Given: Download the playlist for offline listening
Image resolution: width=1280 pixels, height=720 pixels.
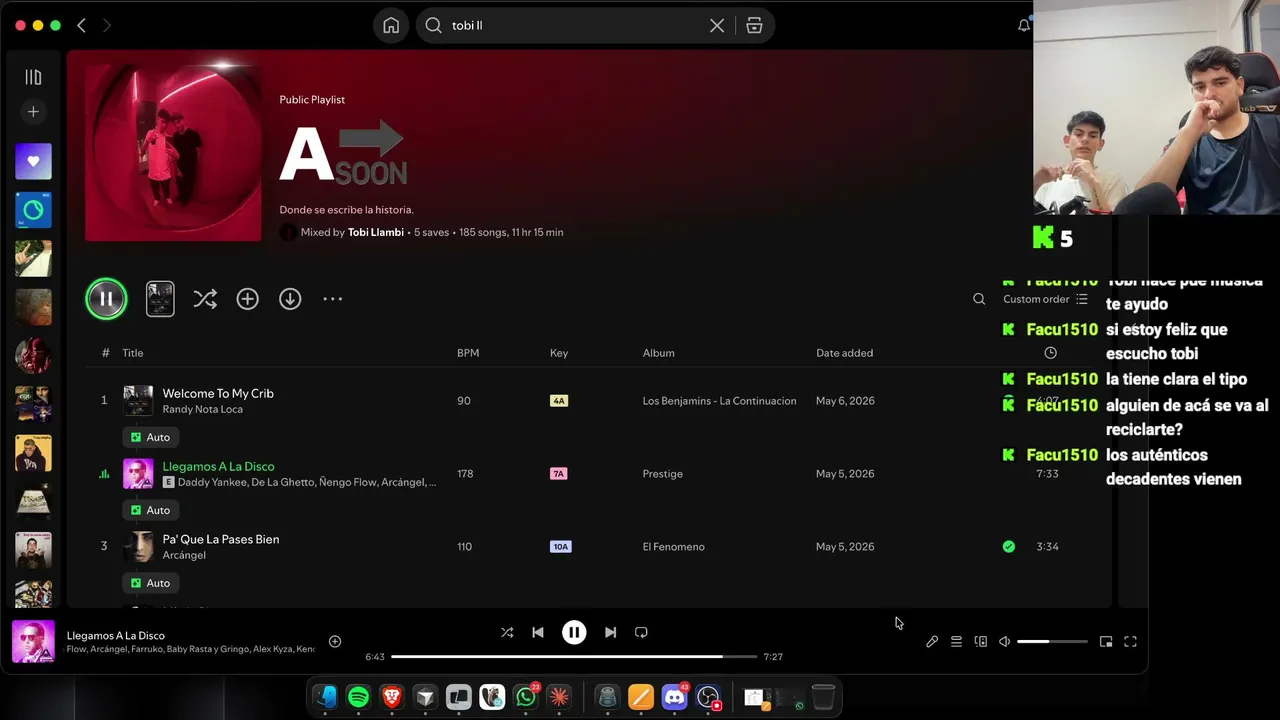Looking at the screenshot, I should (290, 299).
